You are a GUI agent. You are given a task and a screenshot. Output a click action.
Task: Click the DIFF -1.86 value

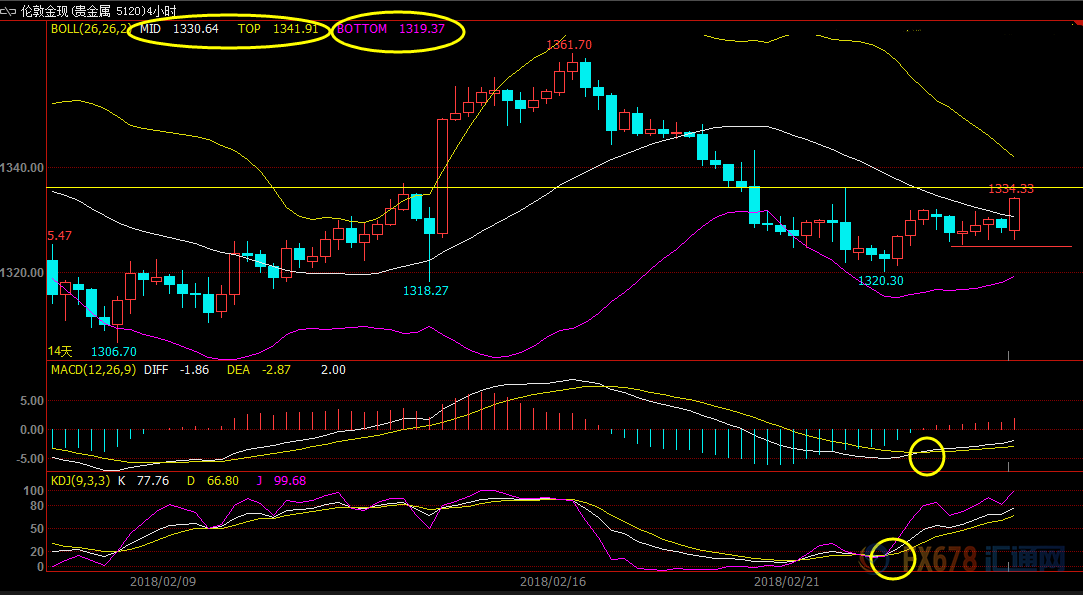(177, 370)
